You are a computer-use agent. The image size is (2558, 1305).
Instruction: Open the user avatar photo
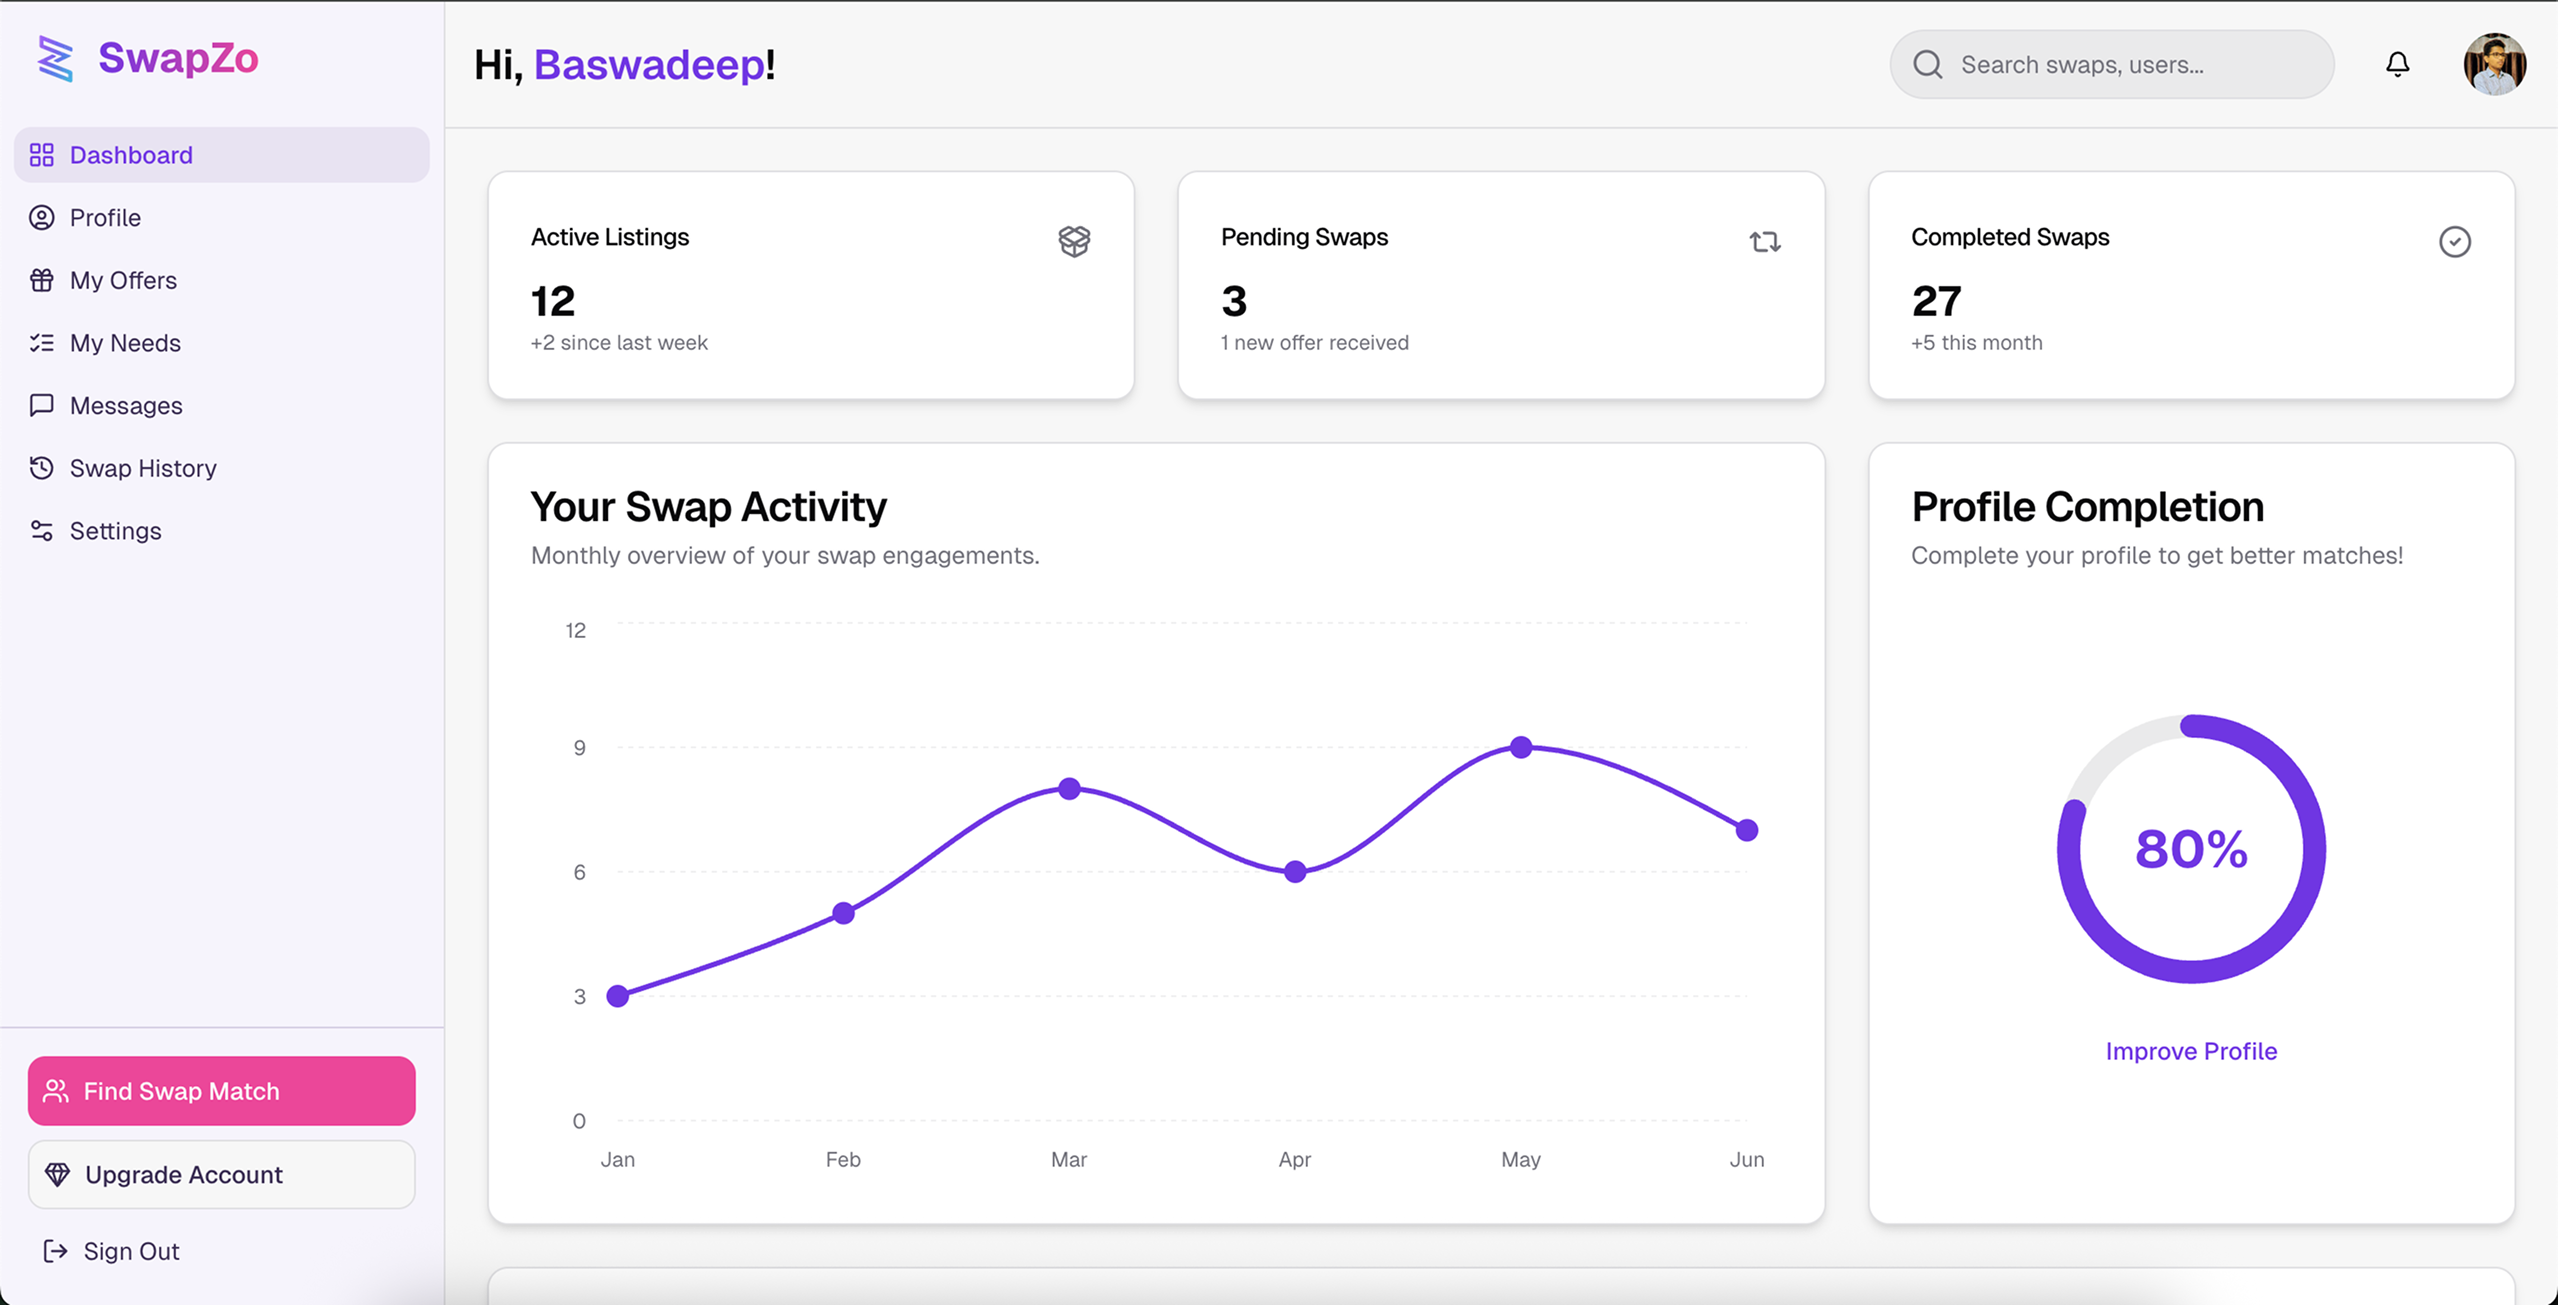pyautogui.click(x=2494, y=64)
